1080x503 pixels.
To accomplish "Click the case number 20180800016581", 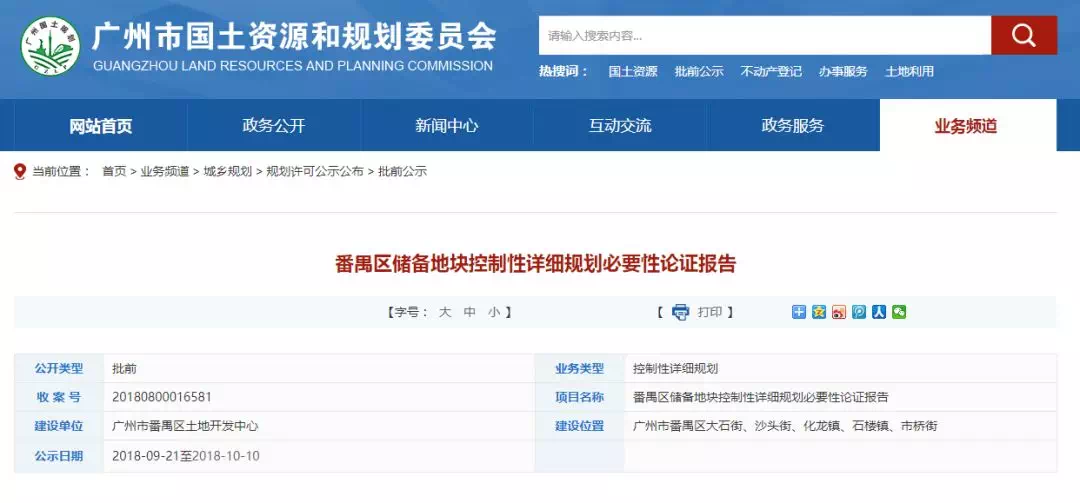I will click(x=162, y=397).
